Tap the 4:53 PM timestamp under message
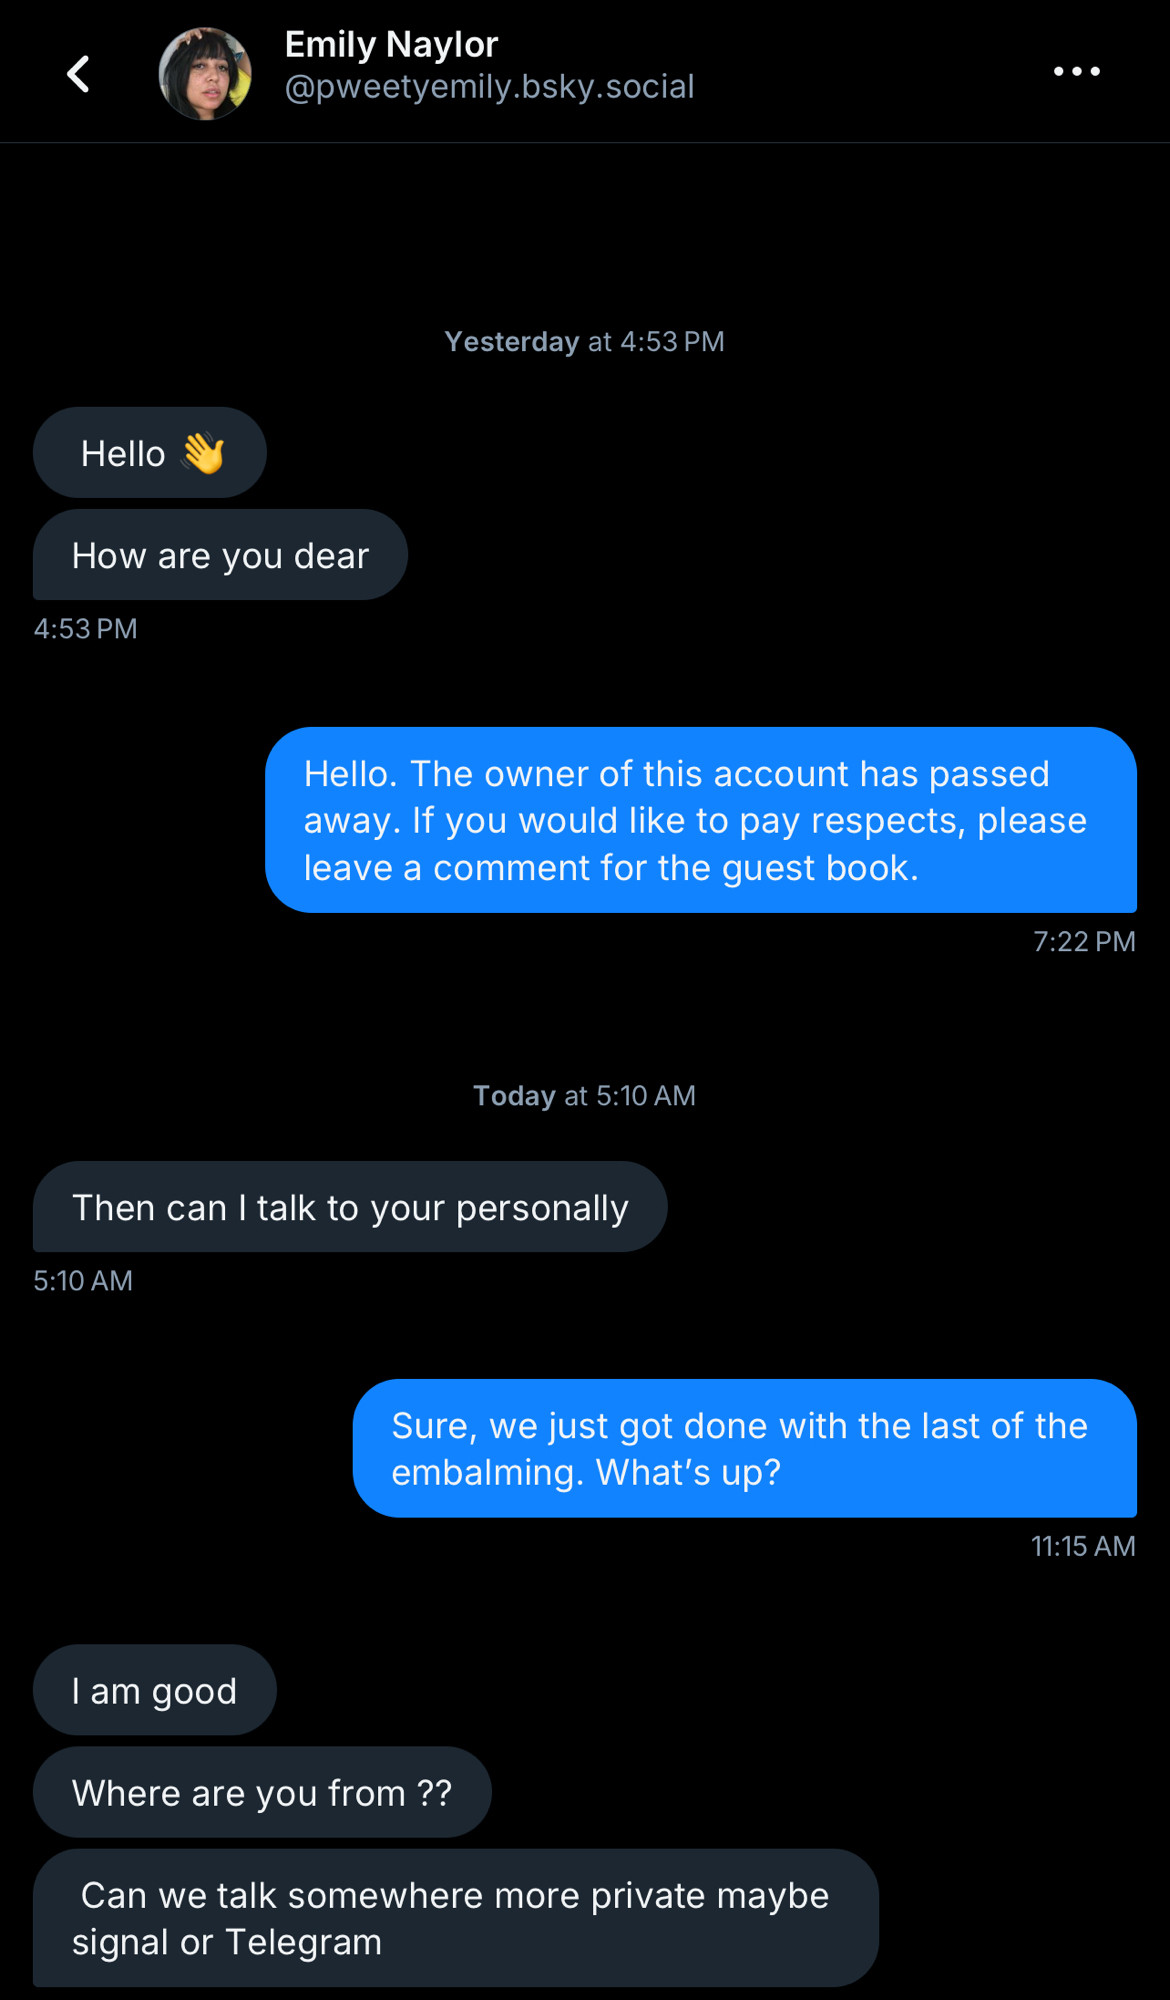The width and height of the screenshot is (1170, 2000). 85,629
